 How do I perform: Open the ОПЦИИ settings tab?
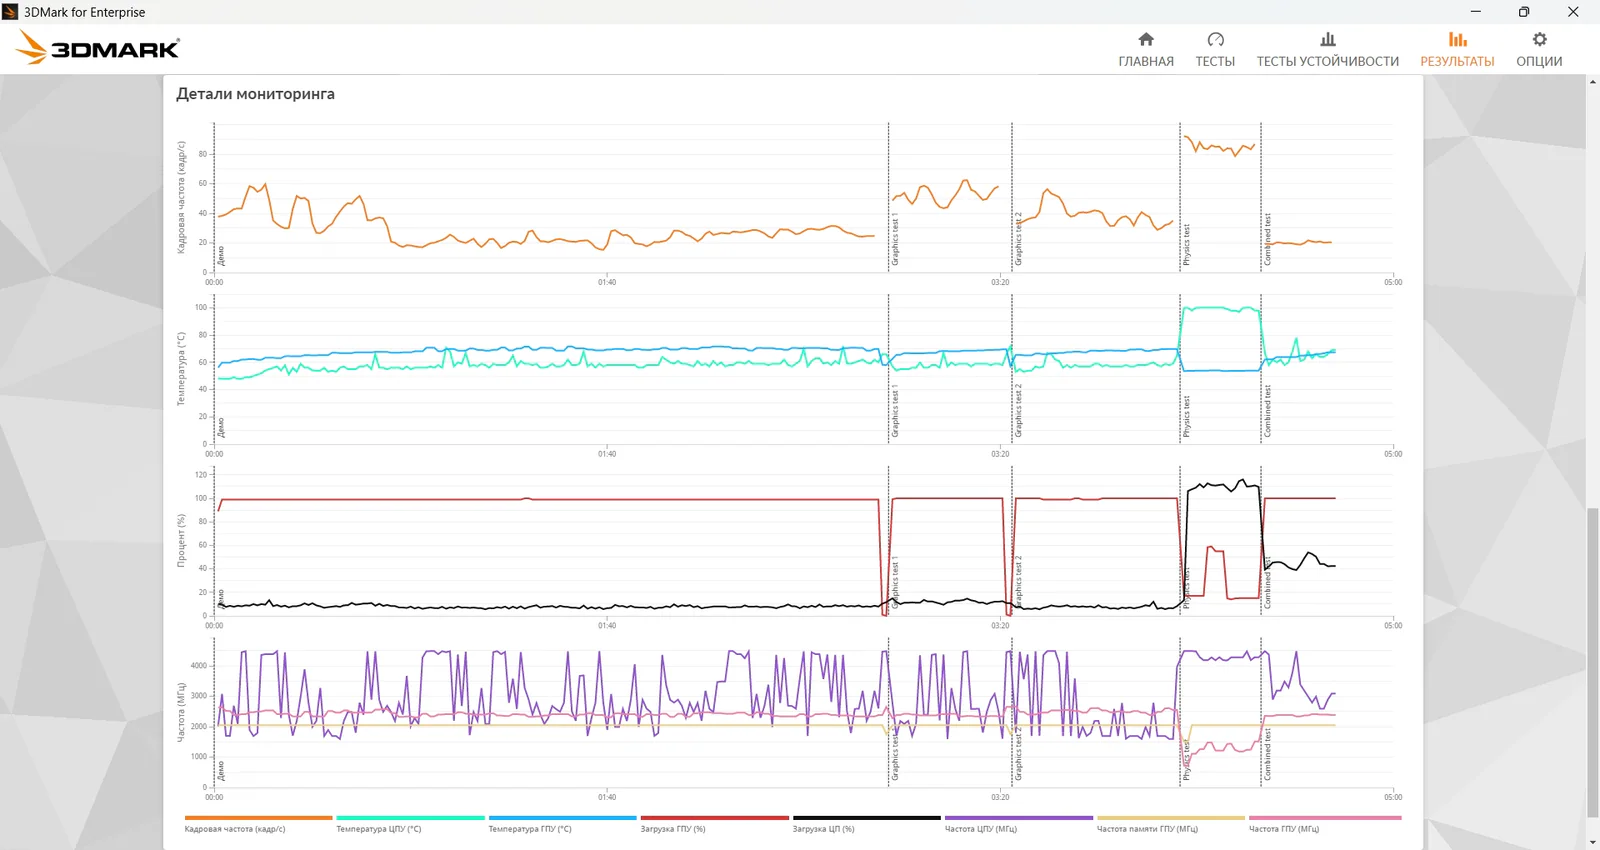pyautogui.click(x=1539, y=49)
